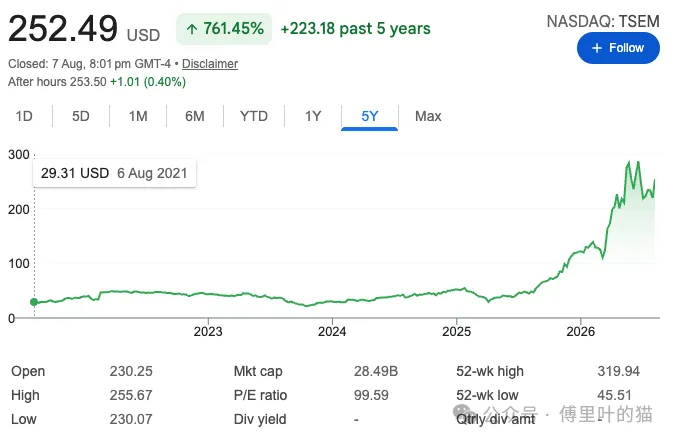The height and width of the screenshot is (441, 674).
Task: Select the 5D time range tab
Action: 81,116
